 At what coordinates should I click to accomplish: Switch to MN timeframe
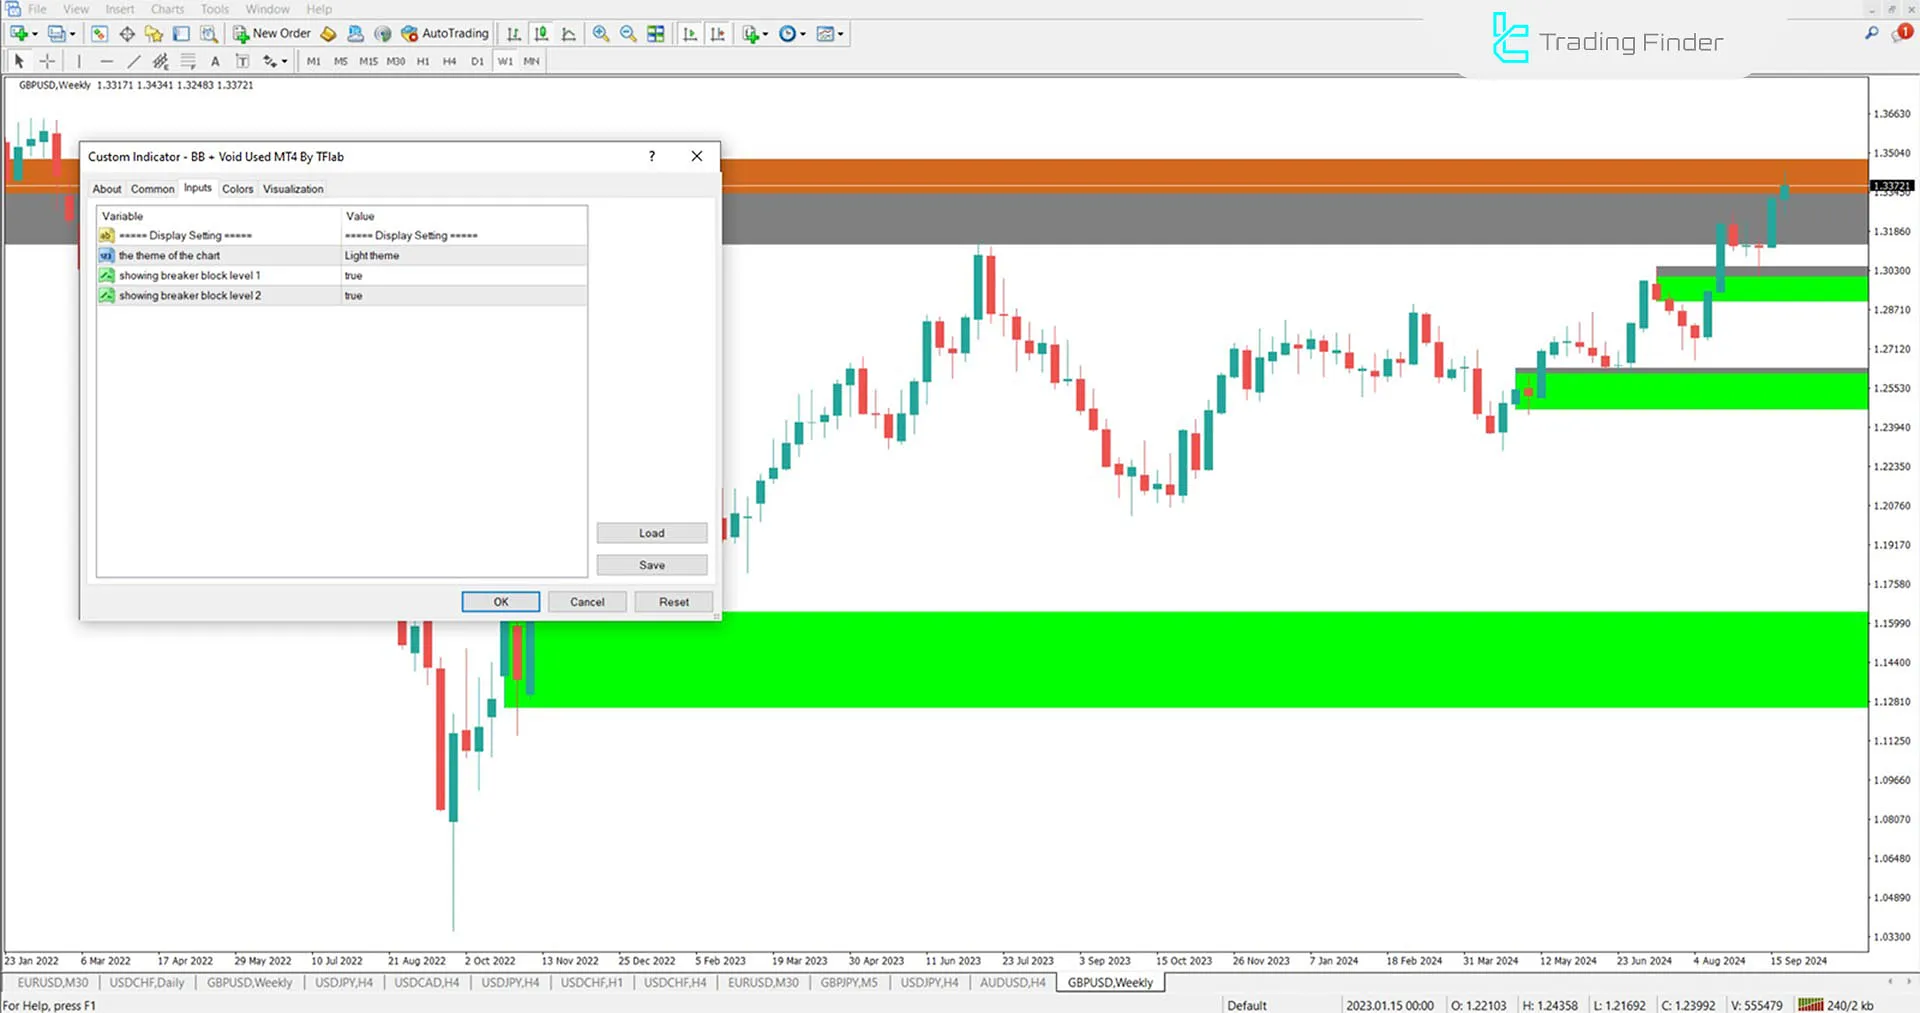pos(531,61)
